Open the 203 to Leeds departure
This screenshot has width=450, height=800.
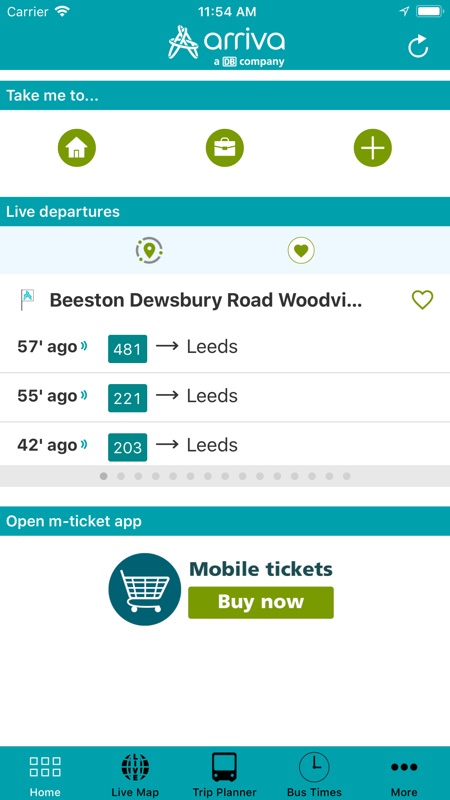pyautogui.click(x=225, y=444)
